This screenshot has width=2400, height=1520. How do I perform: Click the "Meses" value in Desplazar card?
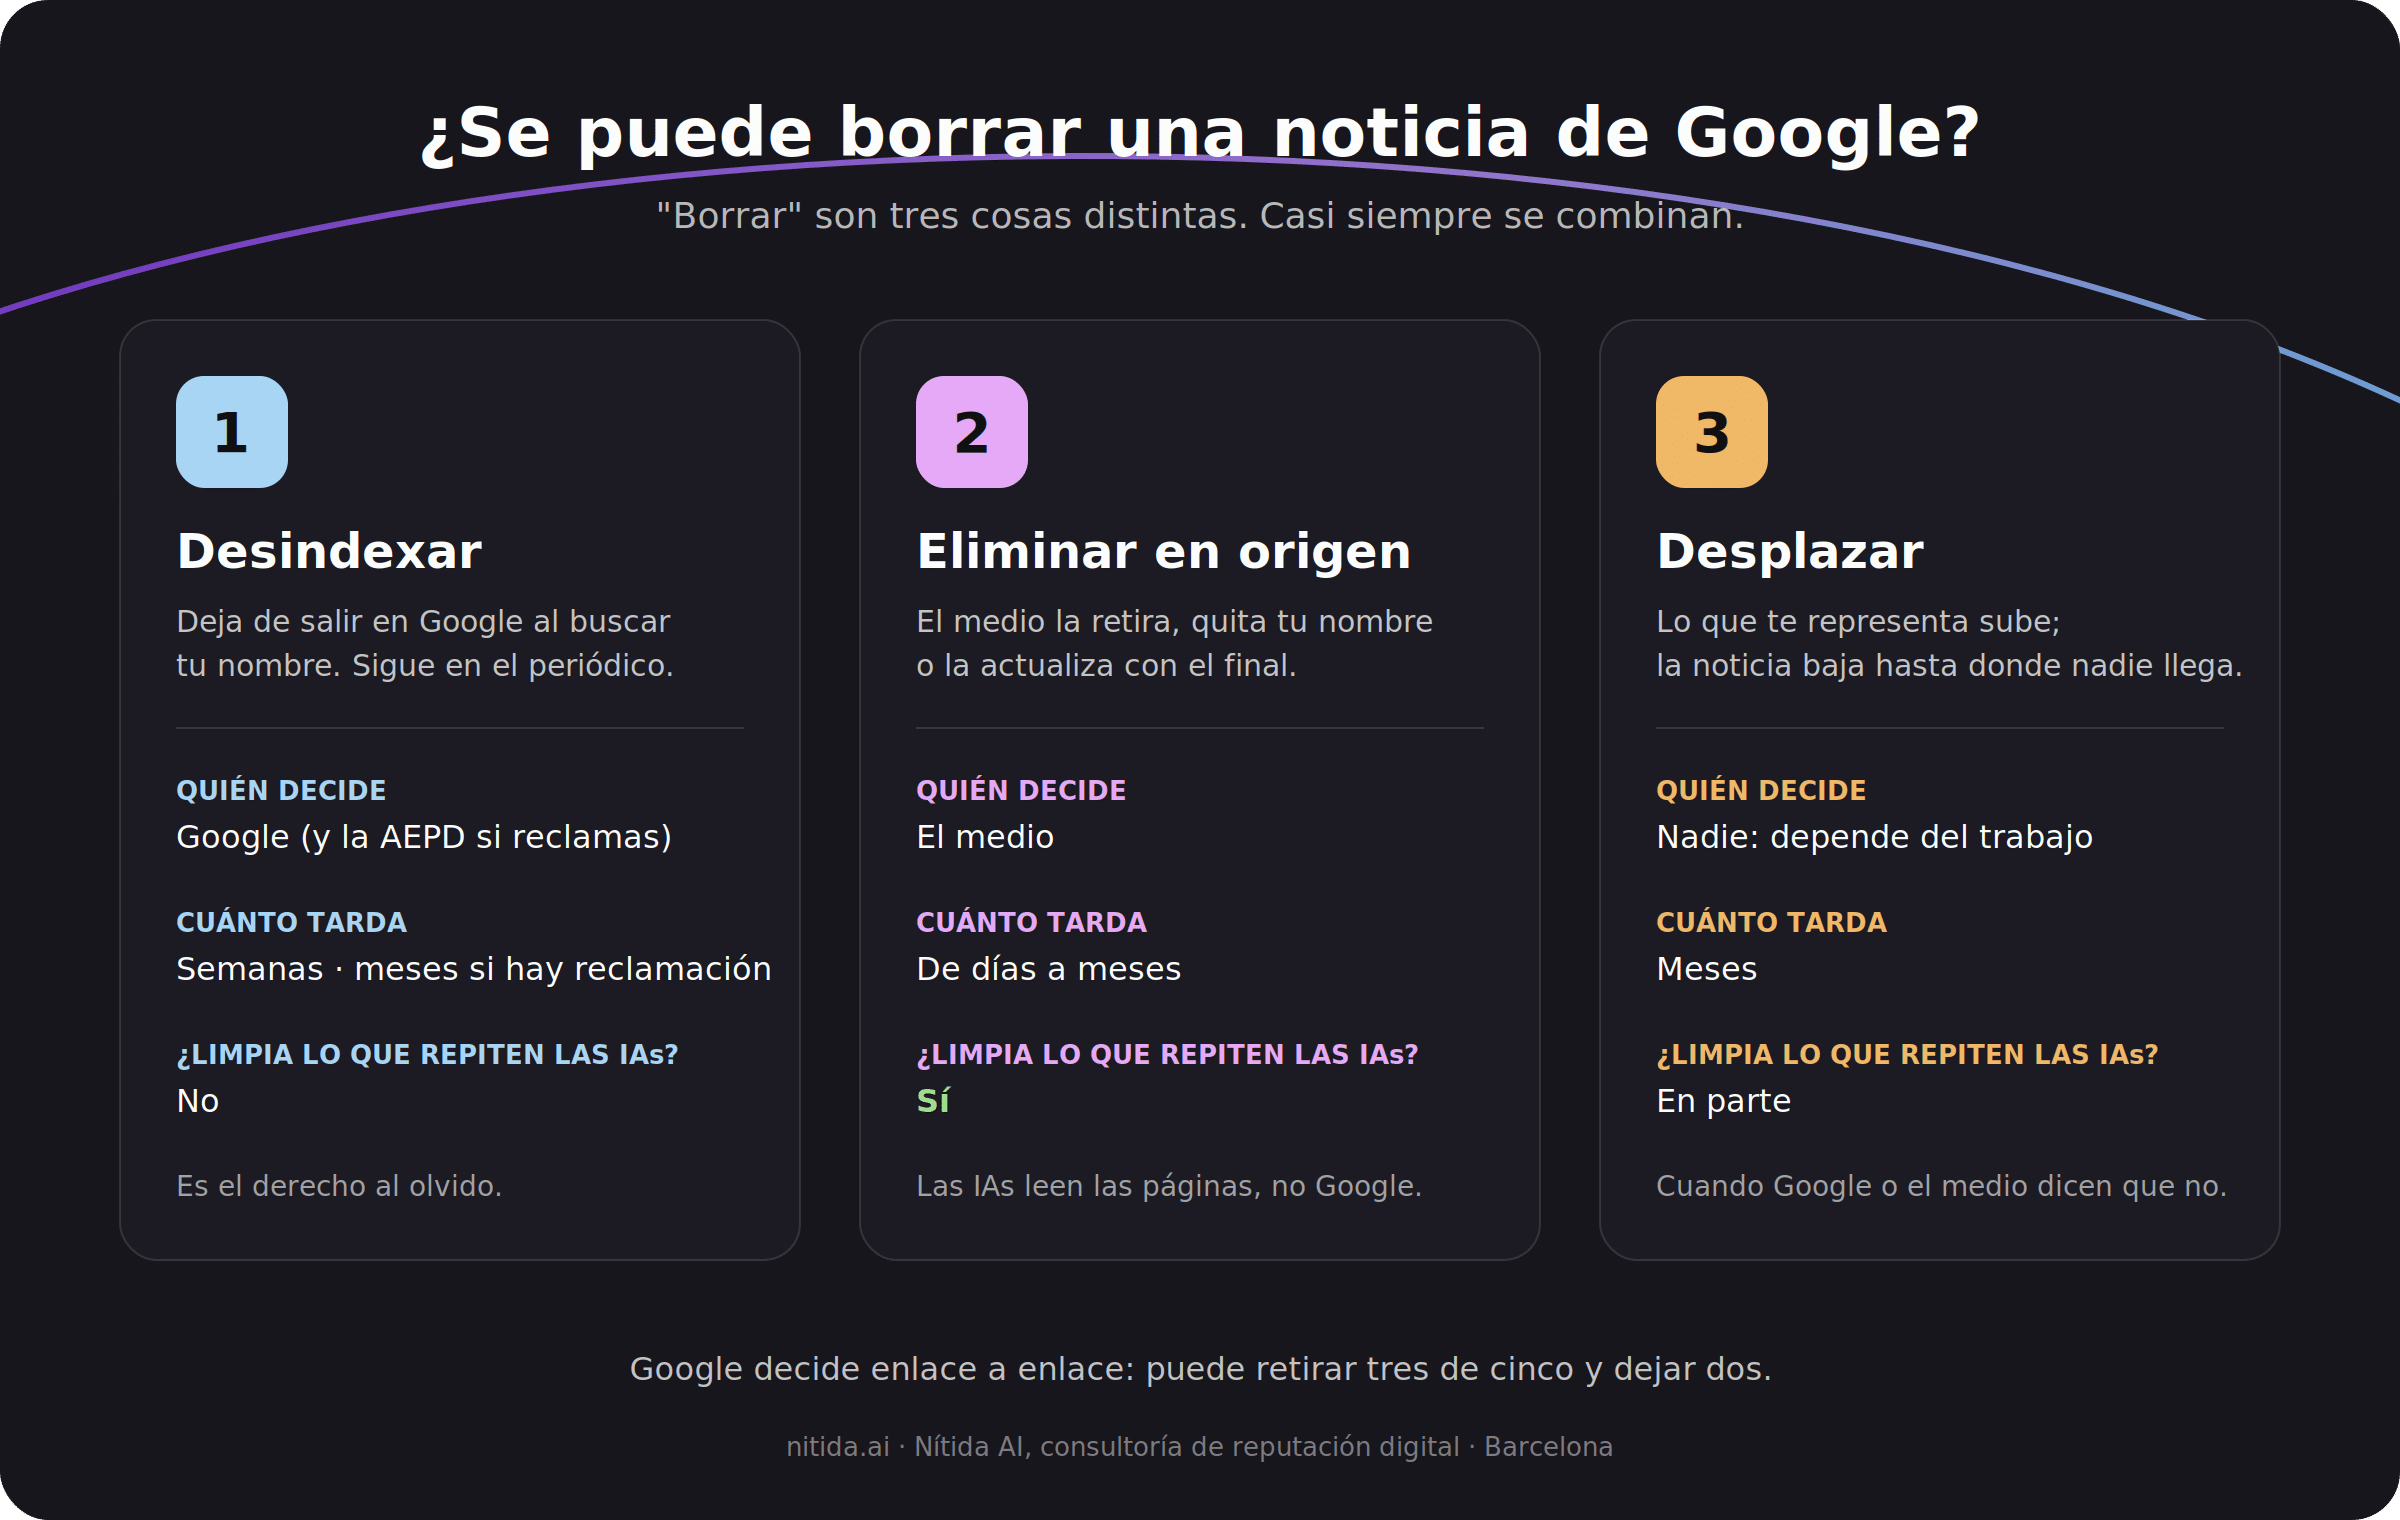1707,969
